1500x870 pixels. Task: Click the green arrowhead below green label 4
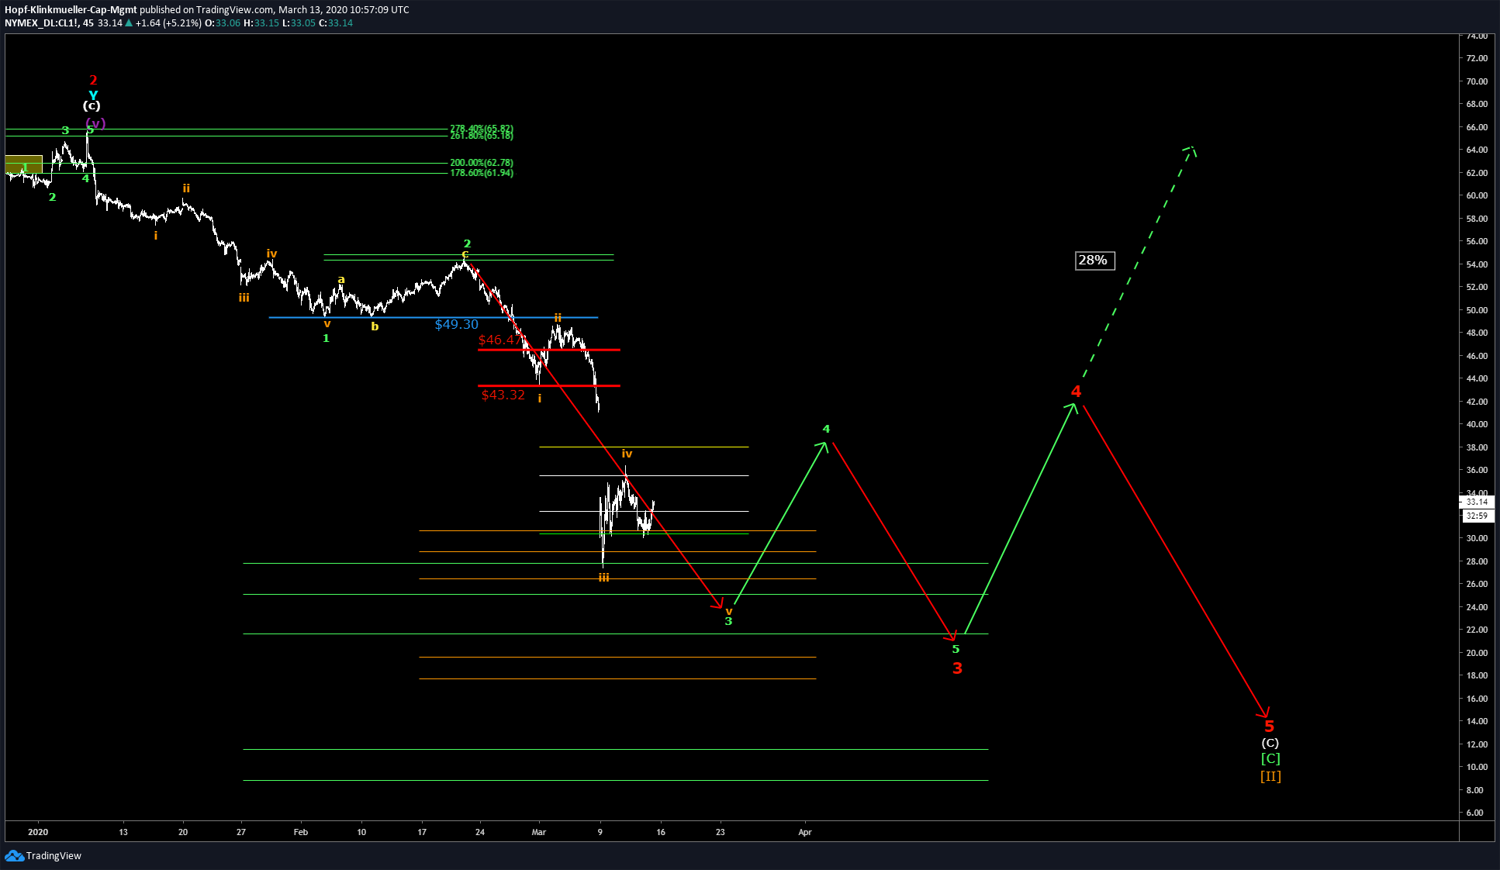pyautogui.click(x=823, y=446)
